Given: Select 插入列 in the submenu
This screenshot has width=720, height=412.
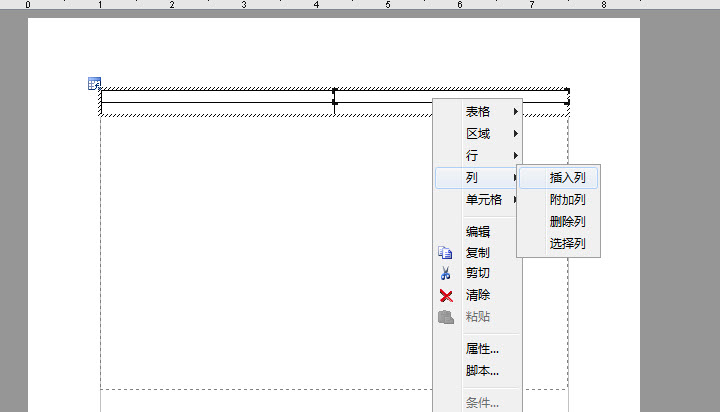Looking at the screenshot, I should tap(559, 178).
